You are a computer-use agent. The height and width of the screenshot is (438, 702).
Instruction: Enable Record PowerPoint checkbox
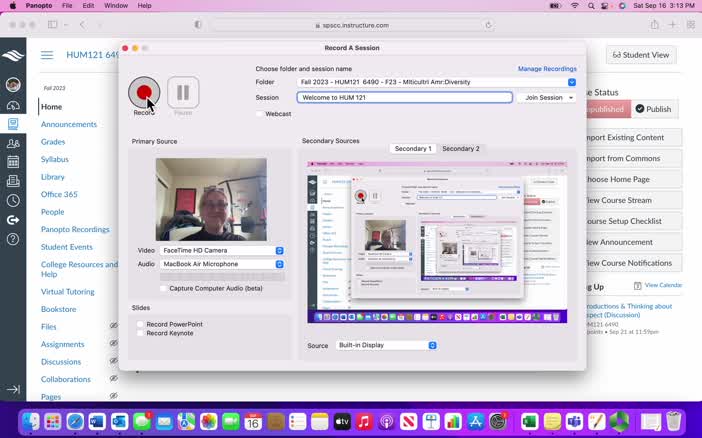click(x=140, y=324)
